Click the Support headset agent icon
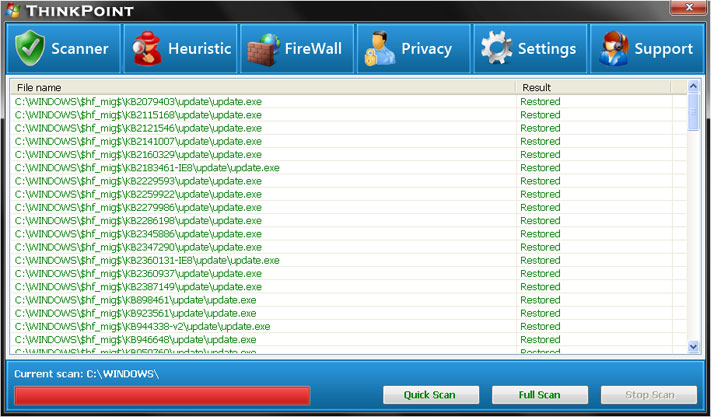Viewport: 711px width, 417px height. pyautogui.click(x=613, y=48)
